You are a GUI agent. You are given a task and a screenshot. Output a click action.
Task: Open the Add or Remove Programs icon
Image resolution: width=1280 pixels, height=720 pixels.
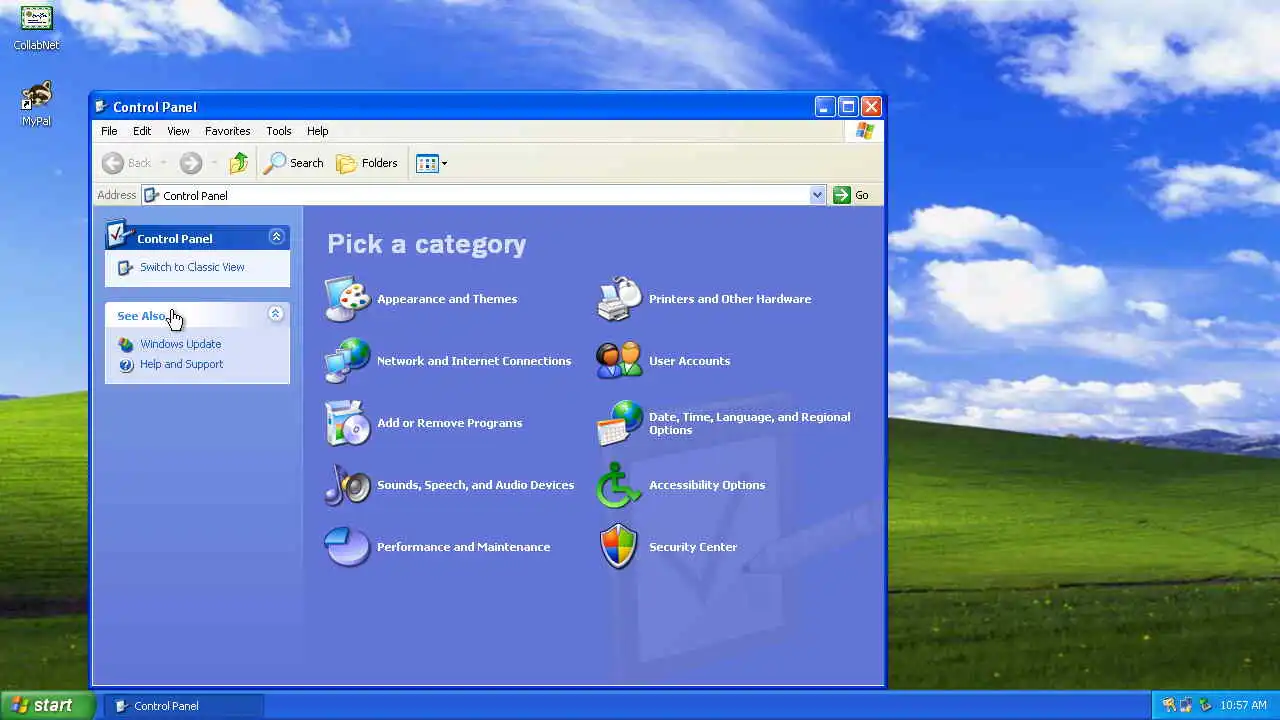click(x=347, y=423)
